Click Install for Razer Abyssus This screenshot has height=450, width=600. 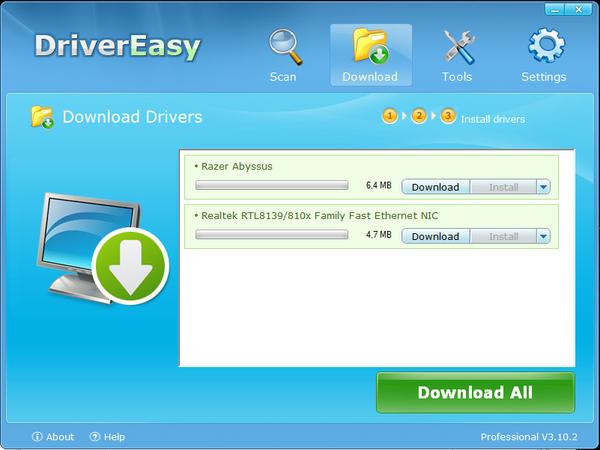tap(503, 186)
